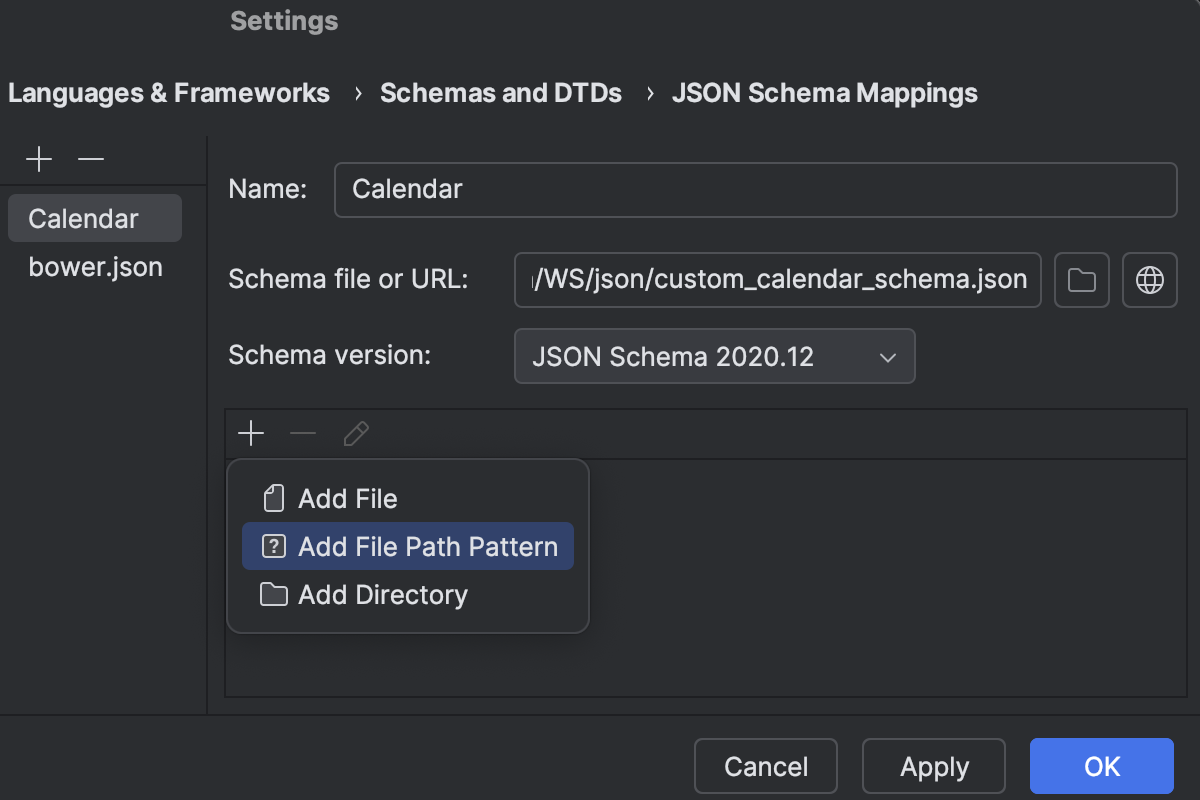Open the add mapping plus icon above the table
The height and width of the screenshot is (800, 1200).
point(251,433)
